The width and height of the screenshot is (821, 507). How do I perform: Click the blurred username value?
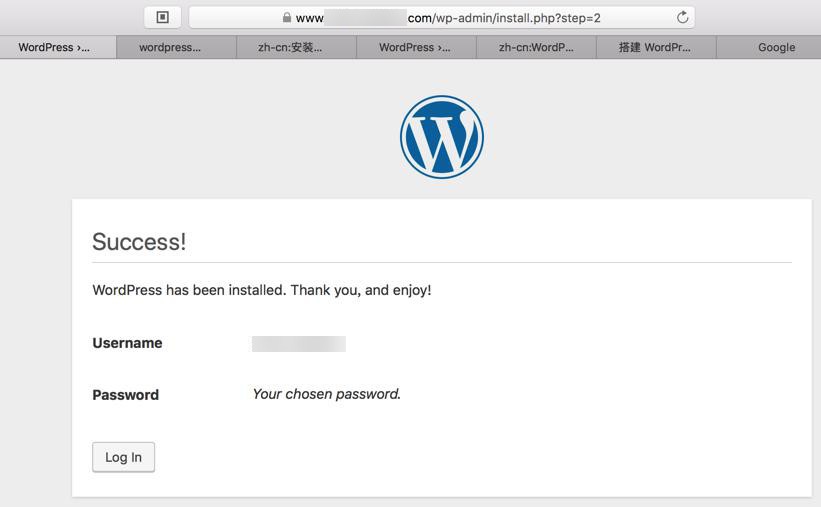coord(298,344)
